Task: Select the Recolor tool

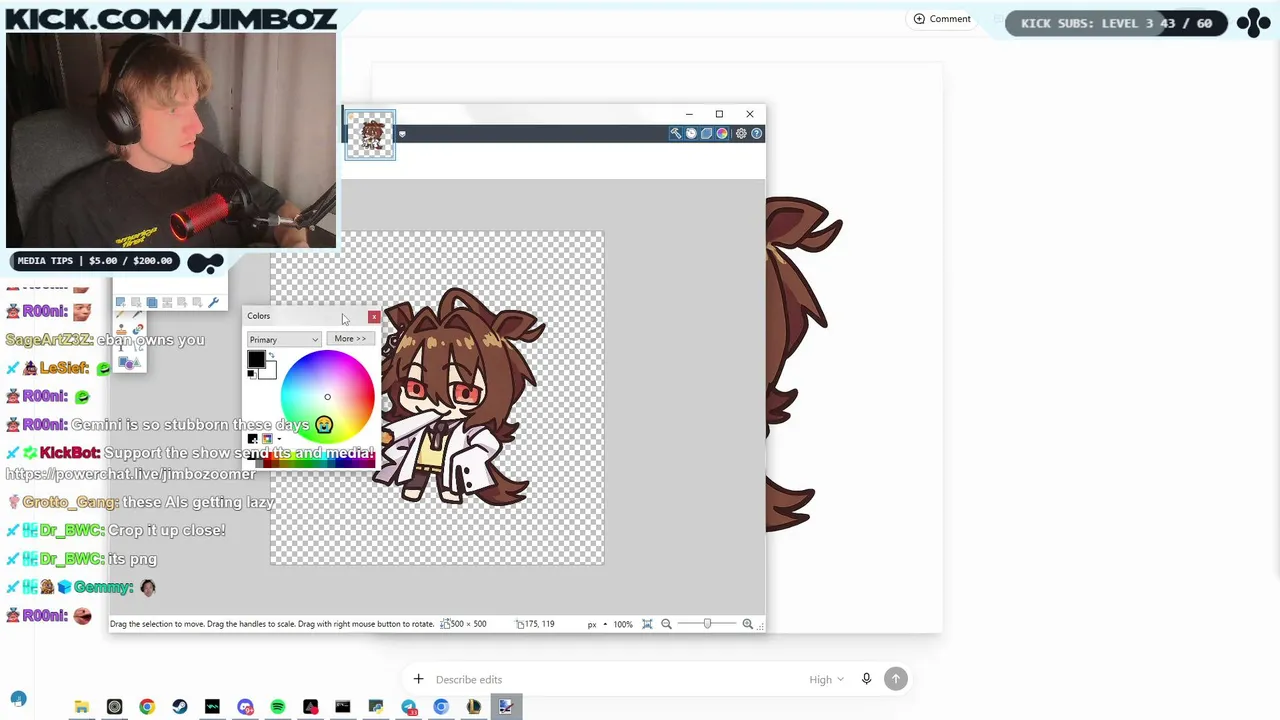Action: [137, 330]
